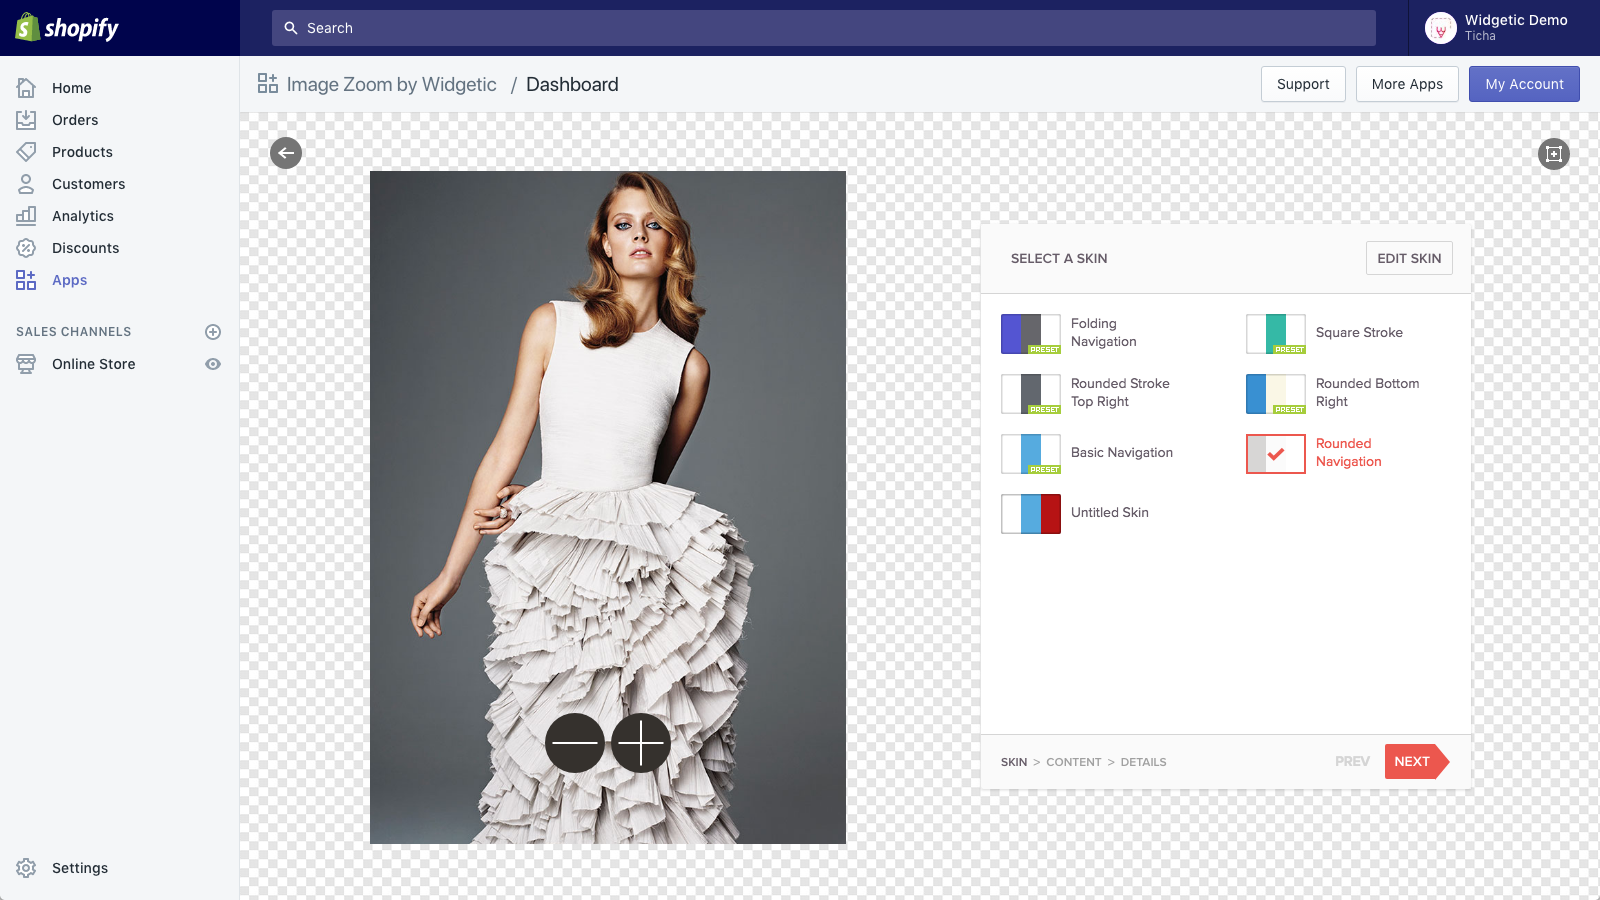
Task: Click the app grid icon beside Image Zoom
Action: click(268, 84)
